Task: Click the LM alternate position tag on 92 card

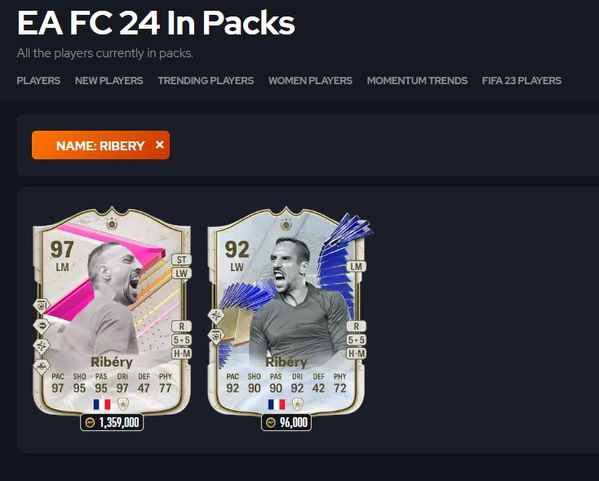Action: click(356, 266)
